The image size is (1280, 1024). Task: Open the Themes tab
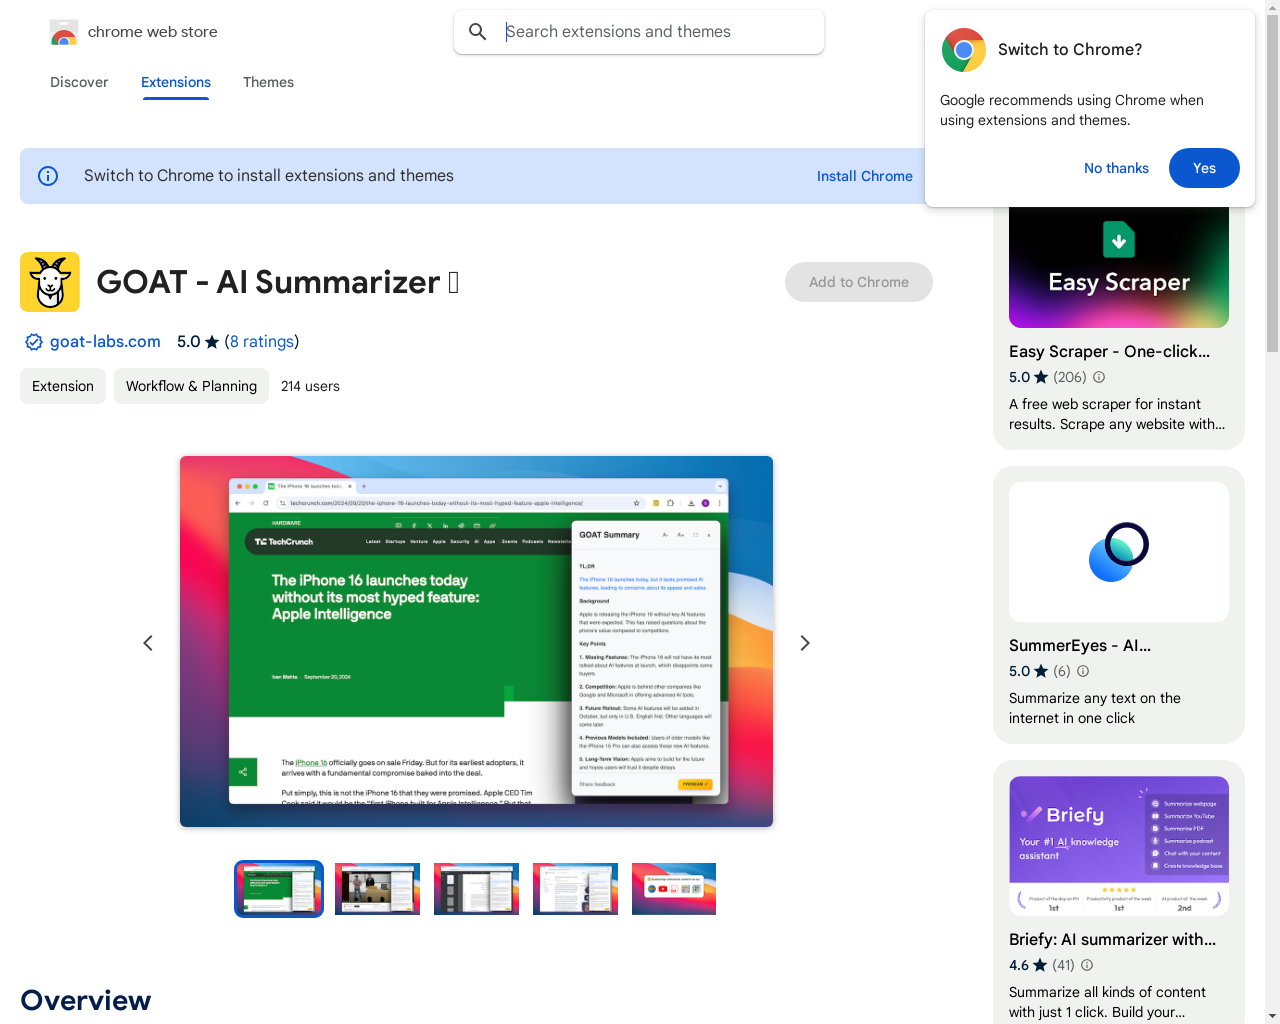click(x=268, y=82)
